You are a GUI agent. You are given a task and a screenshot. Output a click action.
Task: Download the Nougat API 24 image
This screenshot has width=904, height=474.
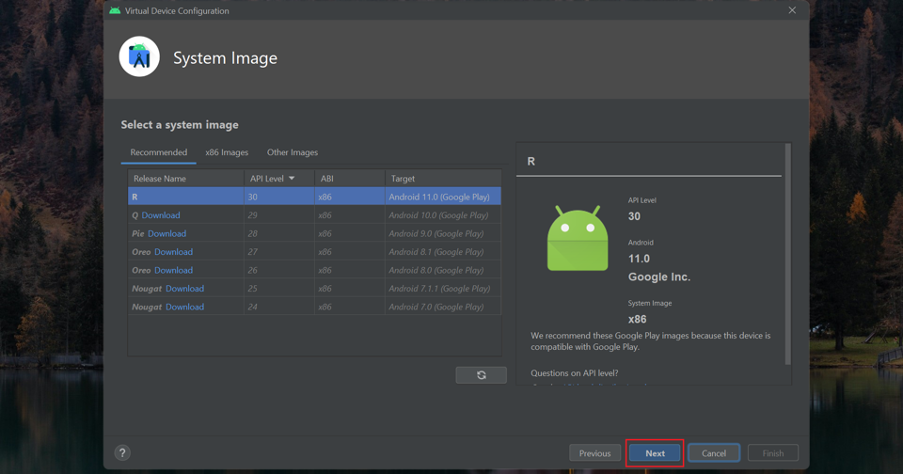point(184,307)
